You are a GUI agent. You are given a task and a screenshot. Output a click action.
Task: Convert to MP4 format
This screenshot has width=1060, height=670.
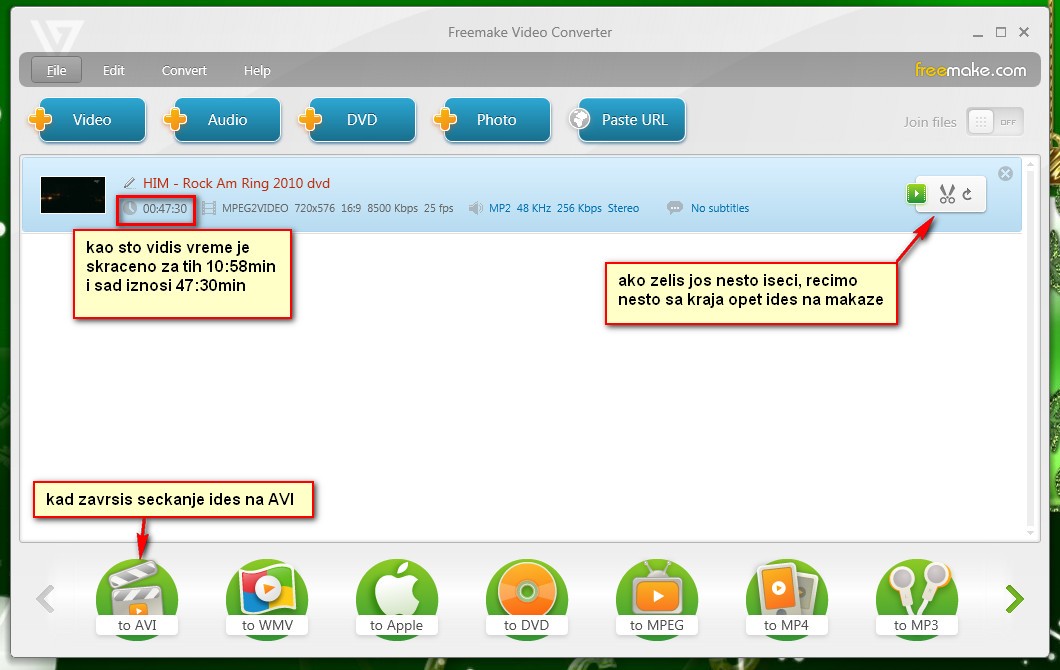[x=786, y=598]
